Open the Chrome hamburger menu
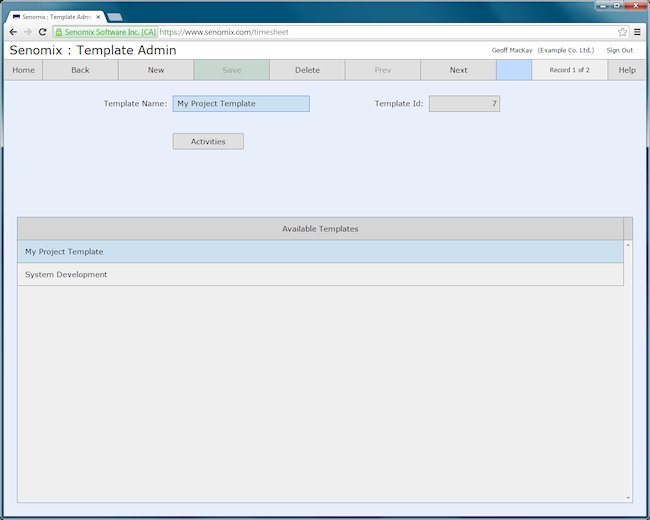The width and height of the screenshot is (650, 520). click(638, 32)
